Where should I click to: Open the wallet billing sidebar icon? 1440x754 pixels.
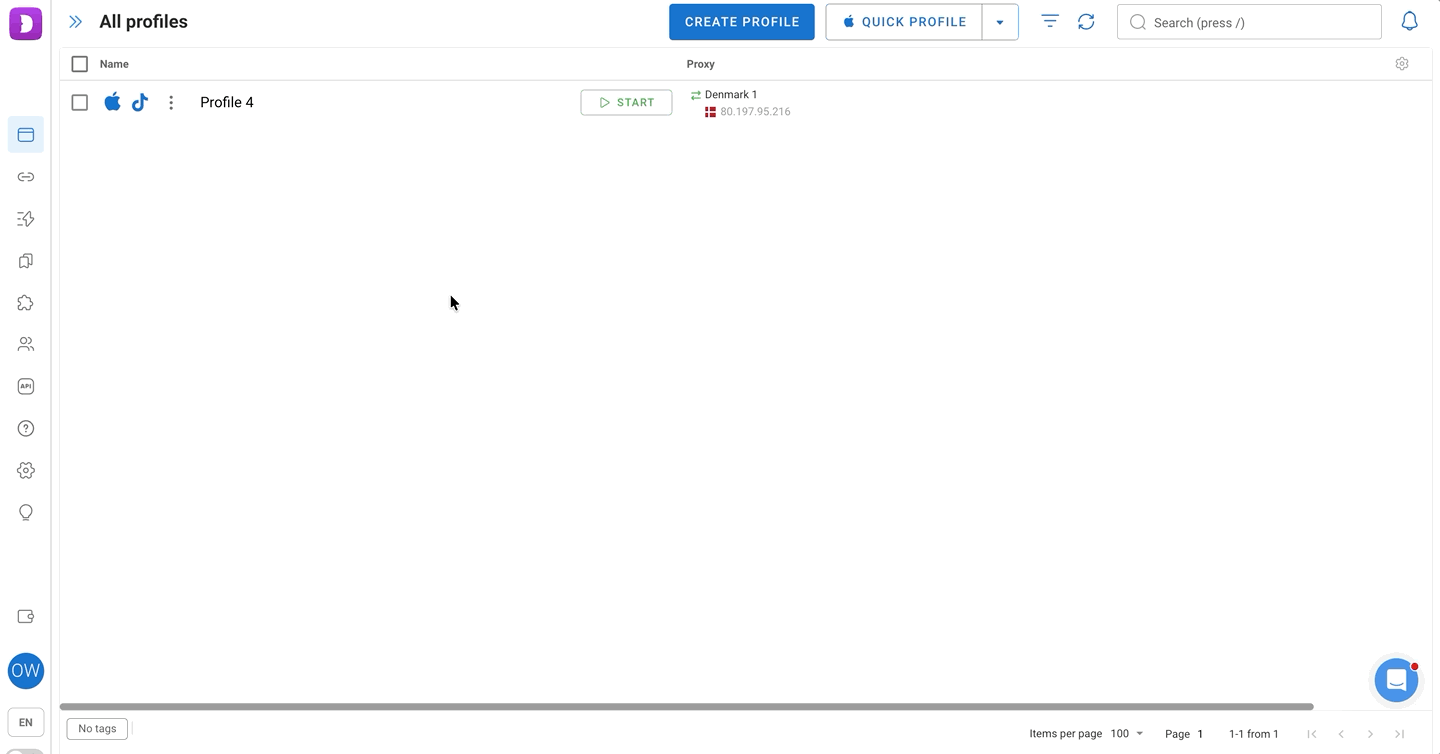(x=26, y=617)
